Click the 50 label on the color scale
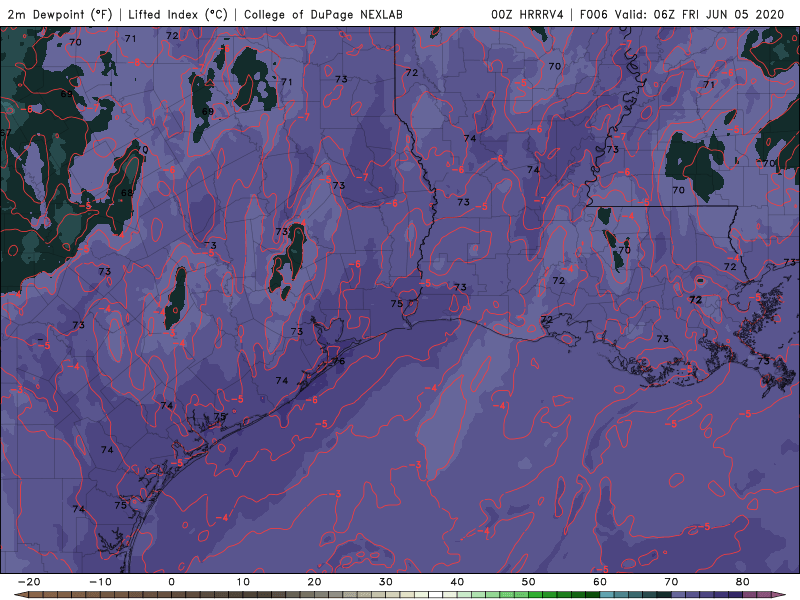Screen dimensions: 800x600 point(529,582)
